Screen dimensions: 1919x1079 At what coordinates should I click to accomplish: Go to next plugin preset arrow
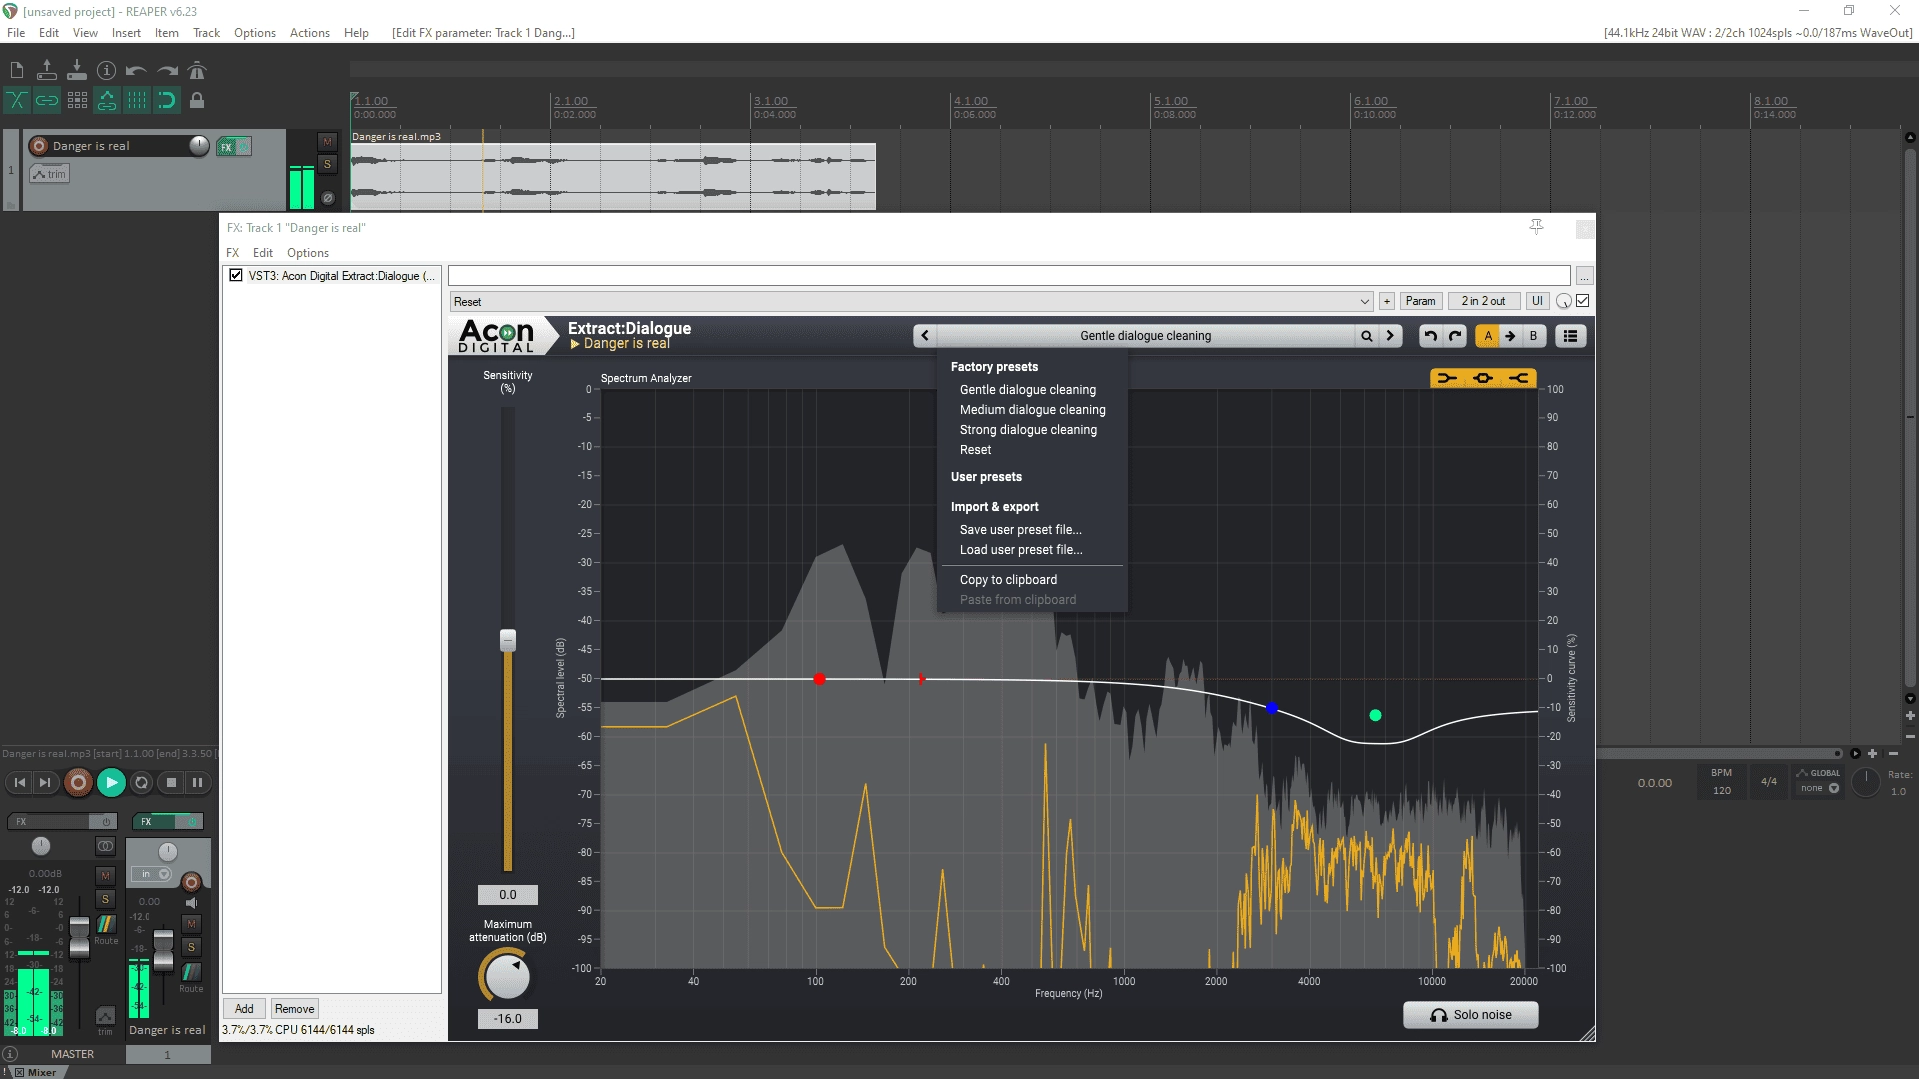1390,336
